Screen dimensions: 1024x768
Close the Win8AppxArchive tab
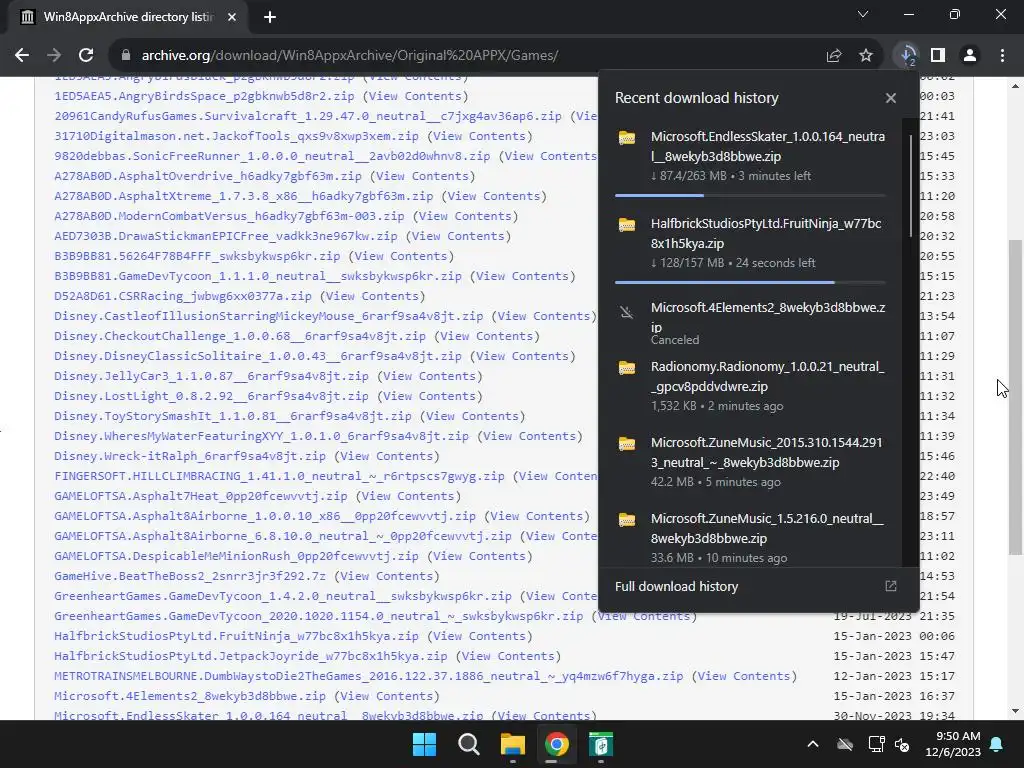[232, 17]
